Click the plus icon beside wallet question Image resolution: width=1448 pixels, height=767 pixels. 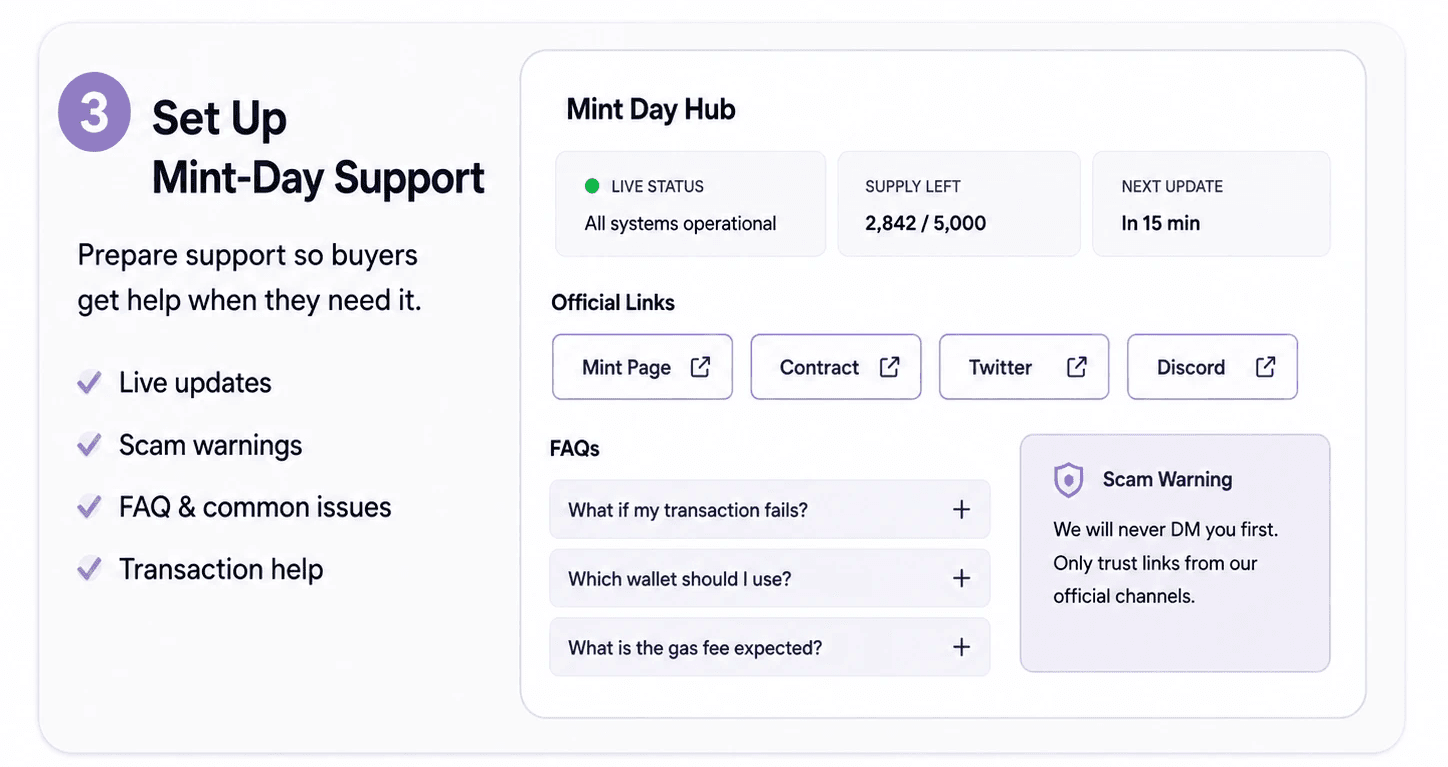(961, 578)
